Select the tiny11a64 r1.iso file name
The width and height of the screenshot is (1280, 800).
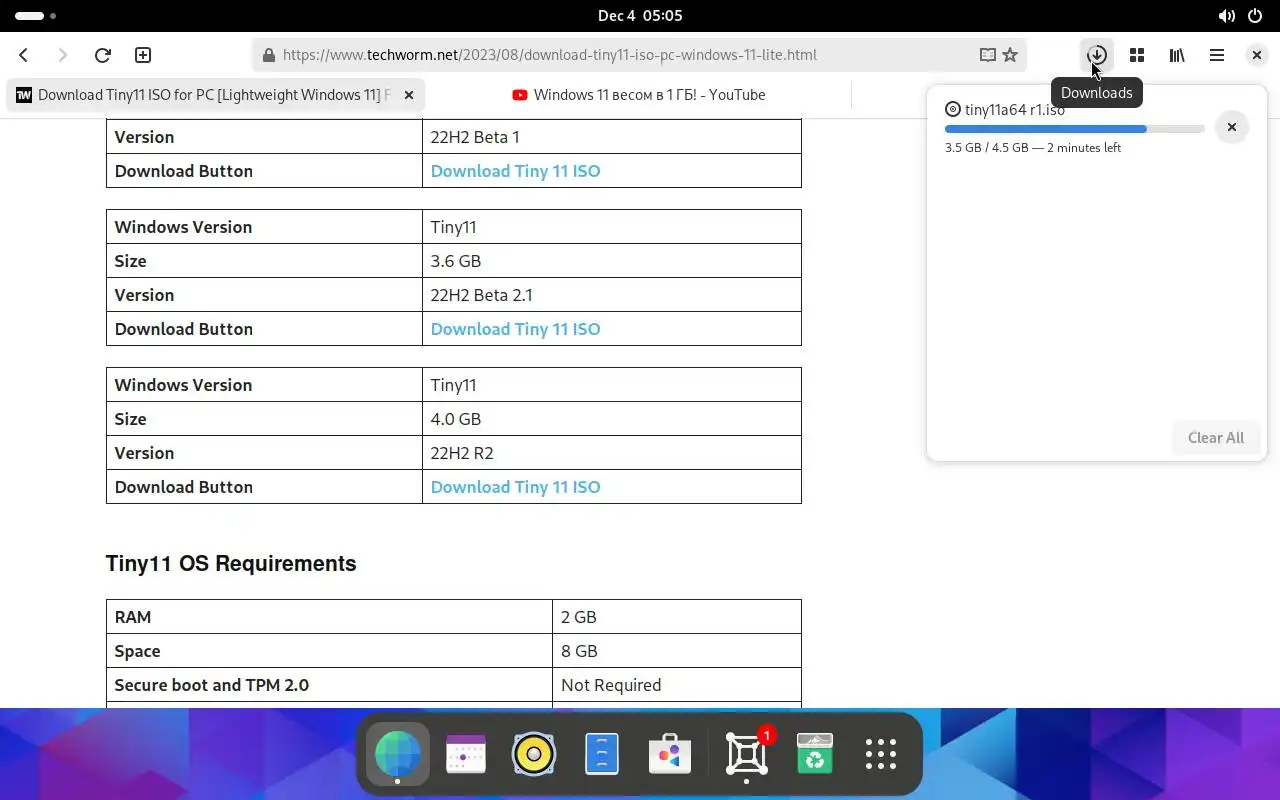tap(1015, 110)
